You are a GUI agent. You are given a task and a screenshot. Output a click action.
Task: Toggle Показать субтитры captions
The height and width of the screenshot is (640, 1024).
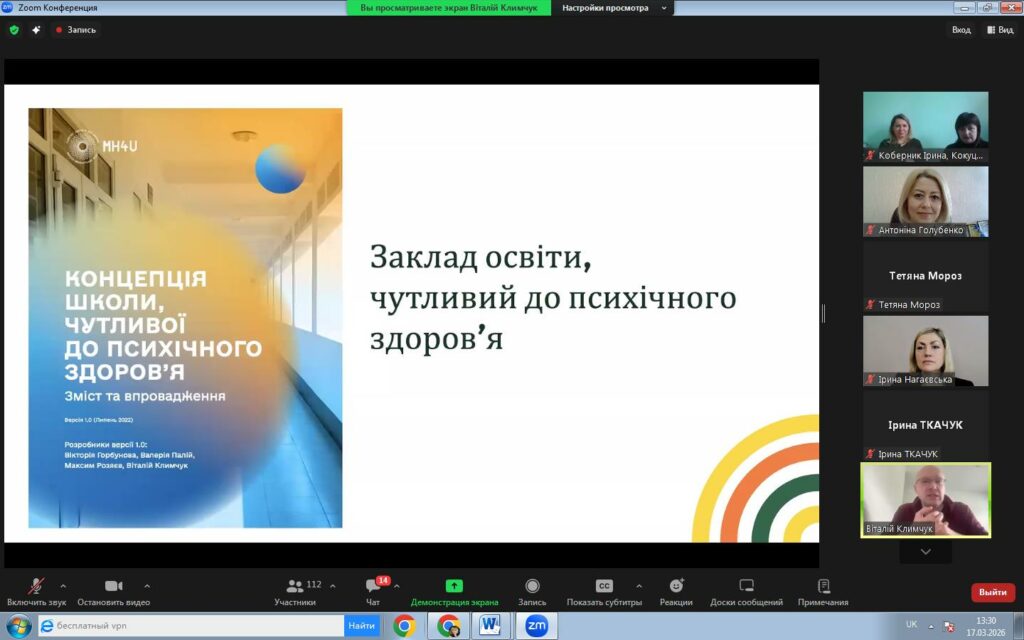point(604,586)
